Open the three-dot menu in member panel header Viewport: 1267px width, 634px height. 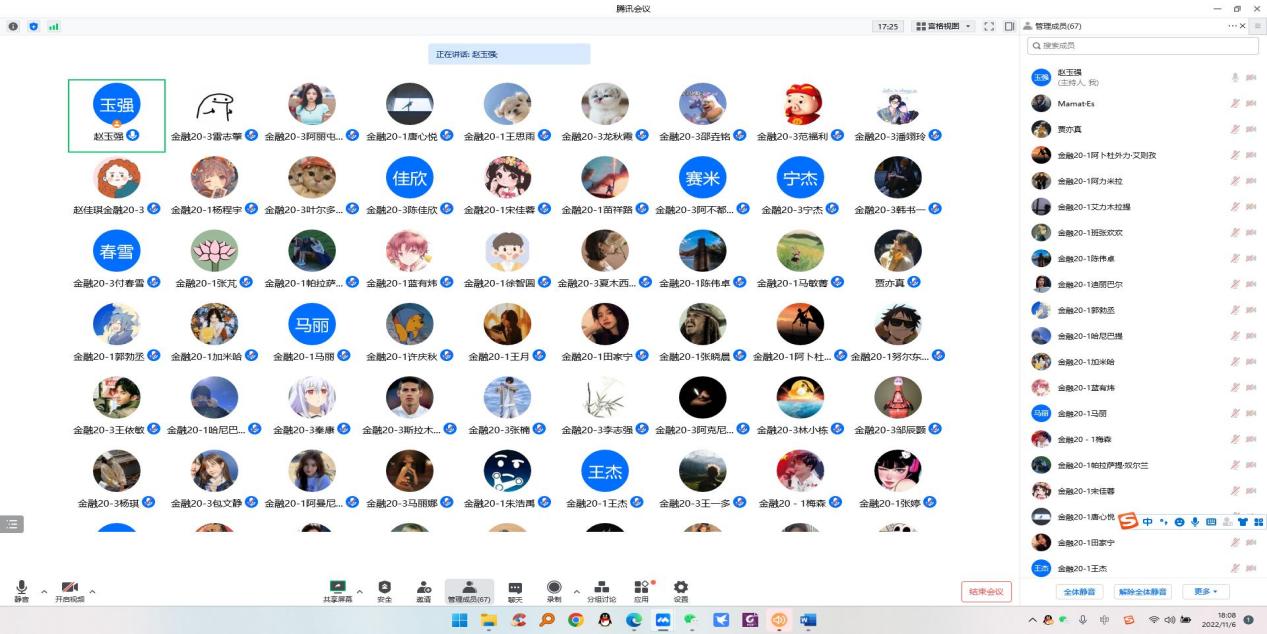pyautogui.click(x=1229, y=26)
